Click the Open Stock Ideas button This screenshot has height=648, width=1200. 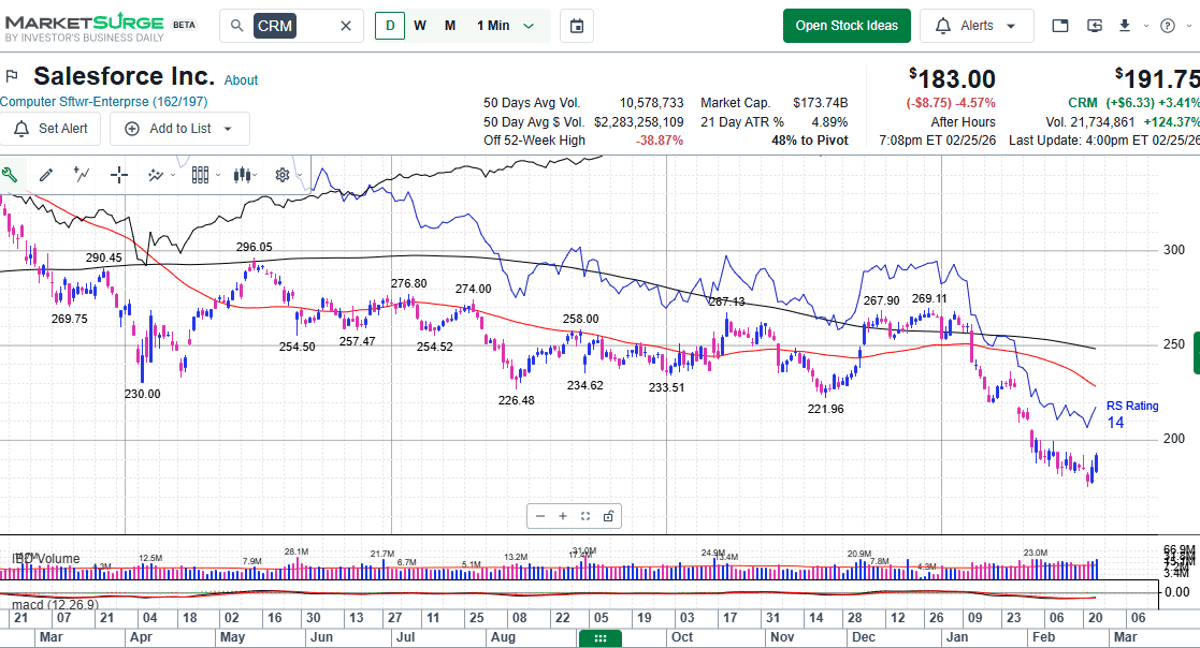tap(847, 25)
